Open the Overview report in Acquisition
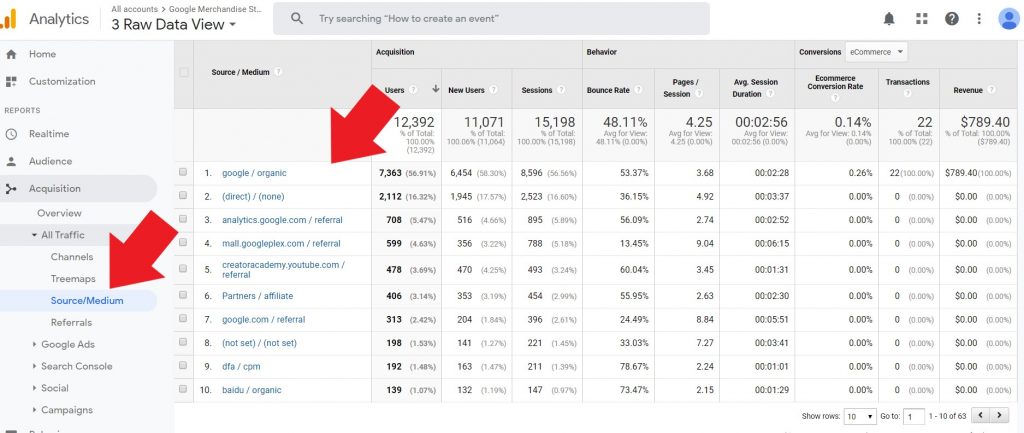 click(59, 213)
